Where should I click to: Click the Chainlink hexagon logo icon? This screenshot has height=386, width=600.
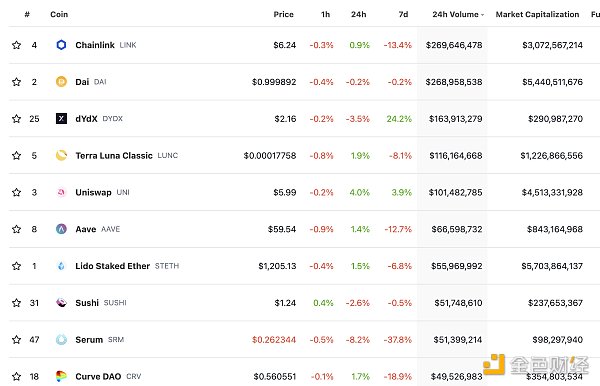tap(61, 45)
